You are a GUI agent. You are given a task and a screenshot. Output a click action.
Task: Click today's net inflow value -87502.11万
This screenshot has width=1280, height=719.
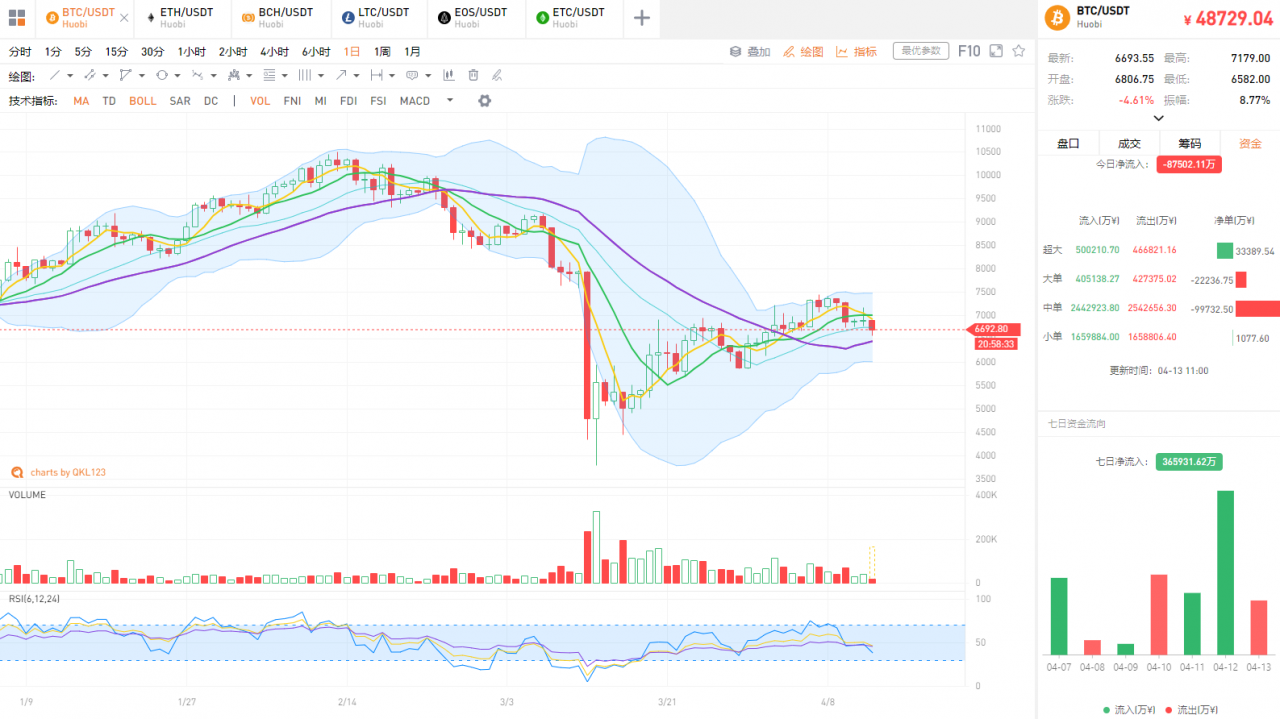click(1189, 164)
